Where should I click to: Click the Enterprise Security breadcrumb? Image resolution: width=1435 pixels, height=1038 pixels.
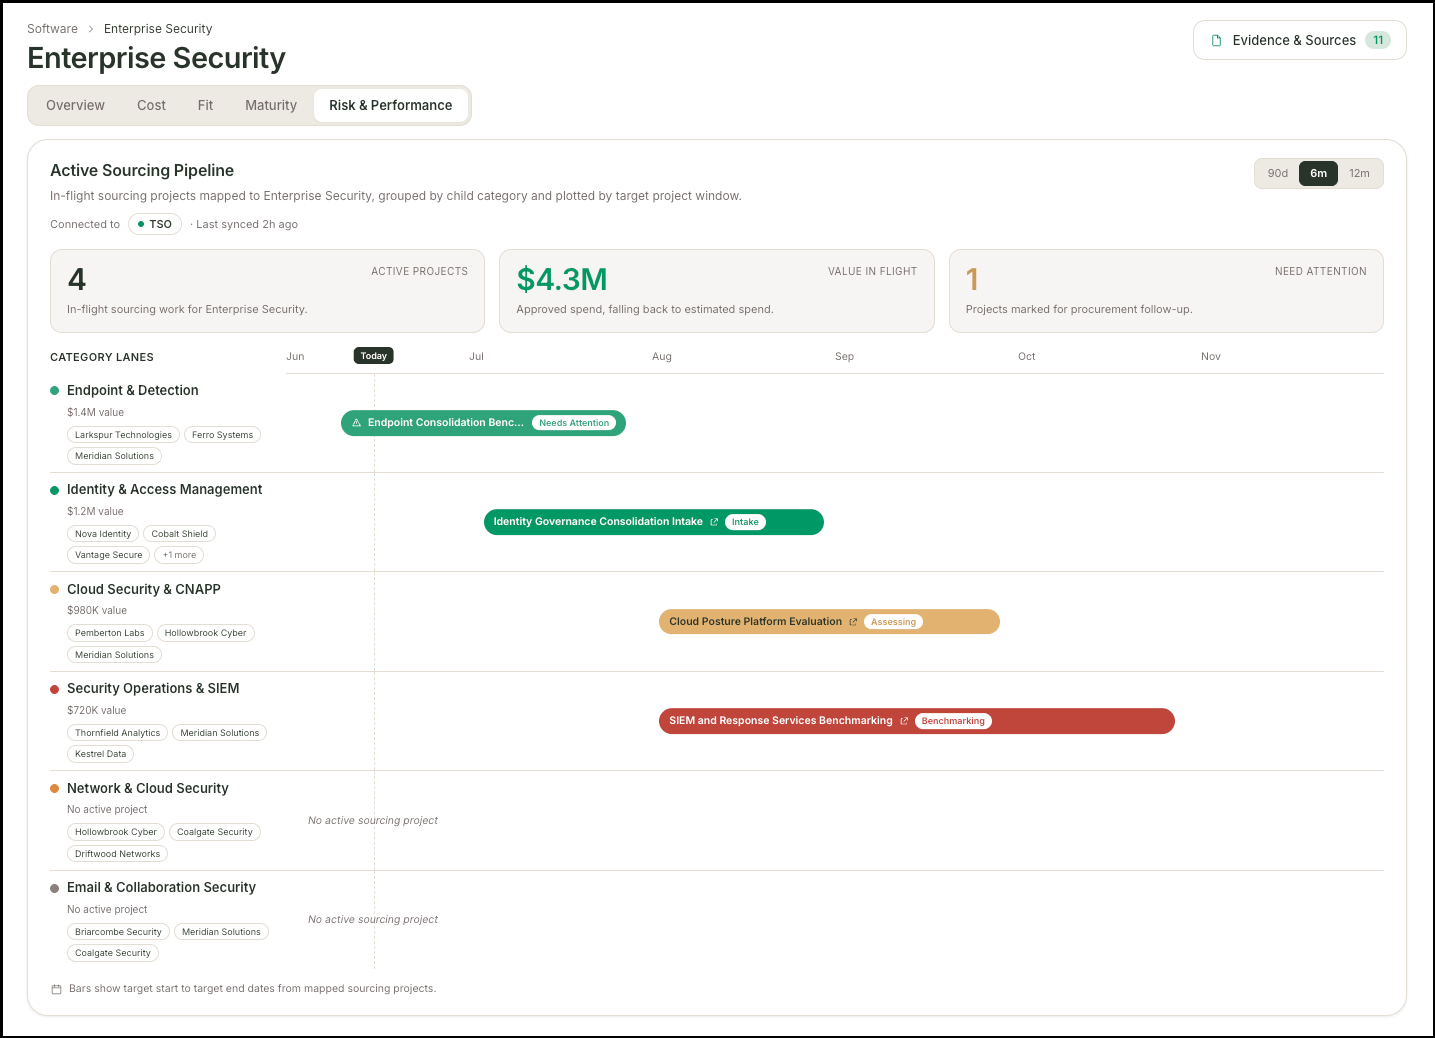tap(158, 29)
